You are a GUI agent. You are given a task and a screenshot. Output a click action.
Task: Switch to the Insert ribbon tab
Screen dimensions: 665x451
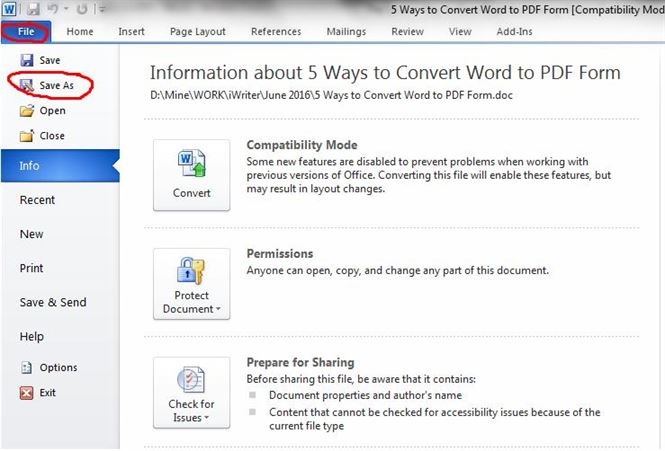131,32
